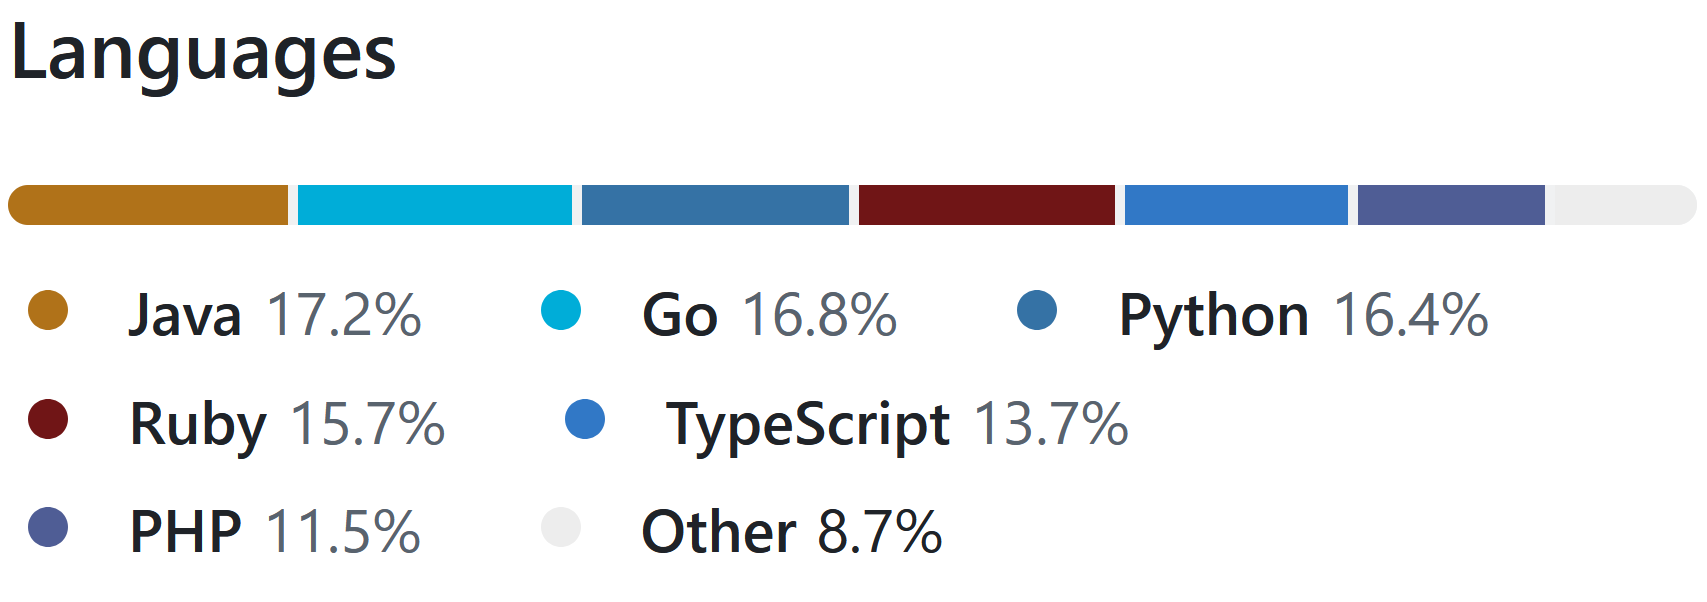Click the dark red Ruby color dot
Screen dimensions: 1707x602
[48, 419]
